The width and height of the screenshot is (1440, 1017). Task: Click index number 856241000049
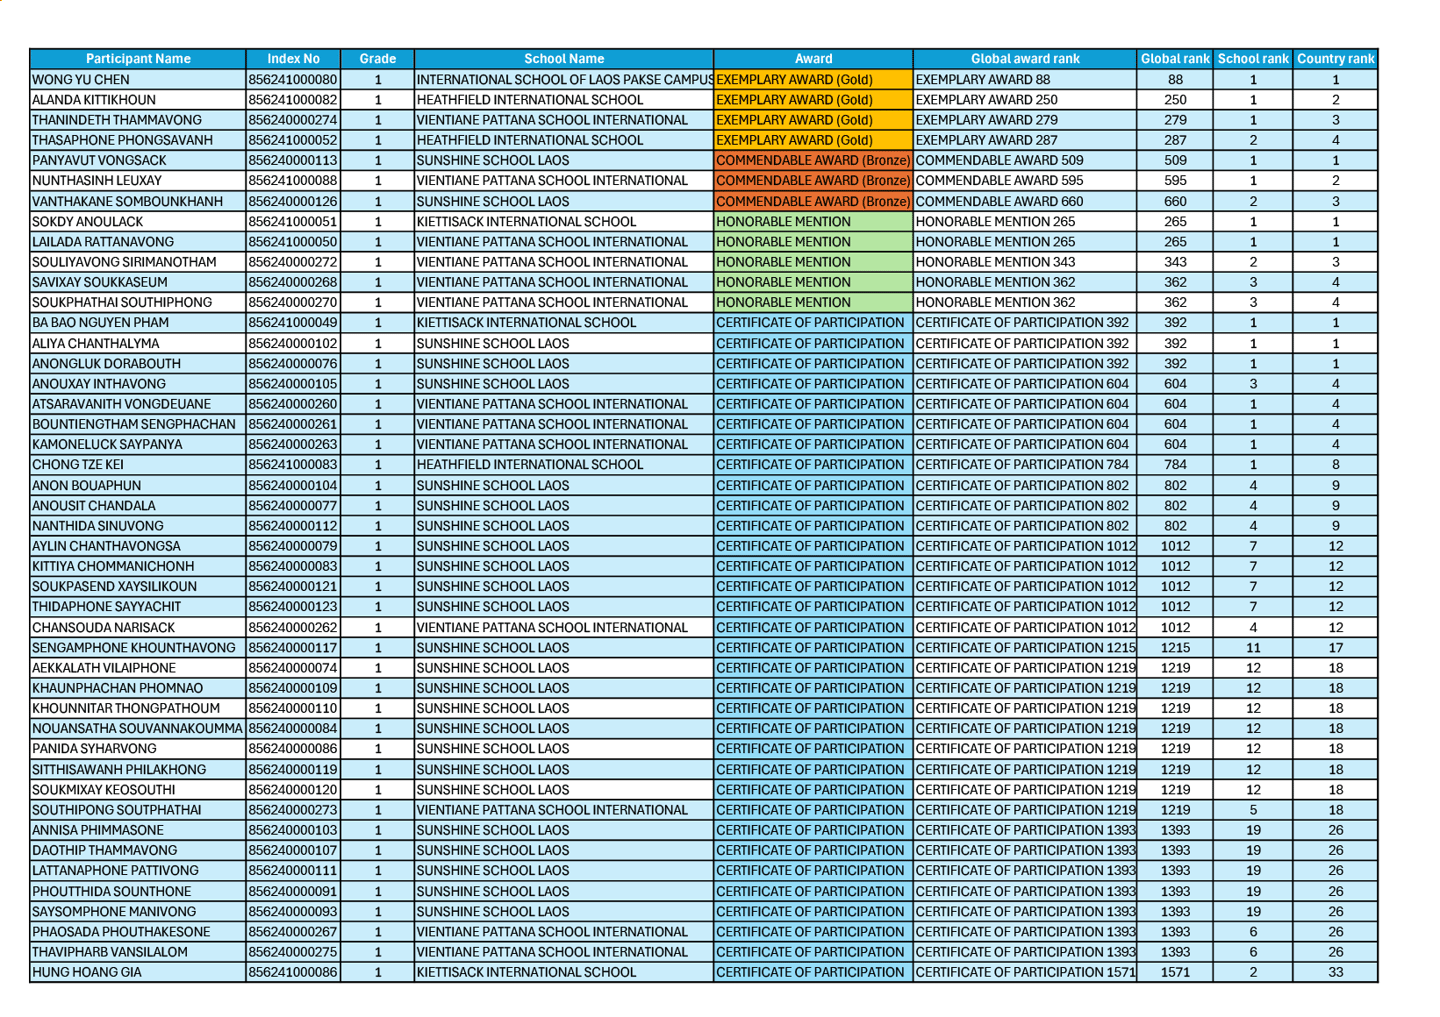[294, 323]
